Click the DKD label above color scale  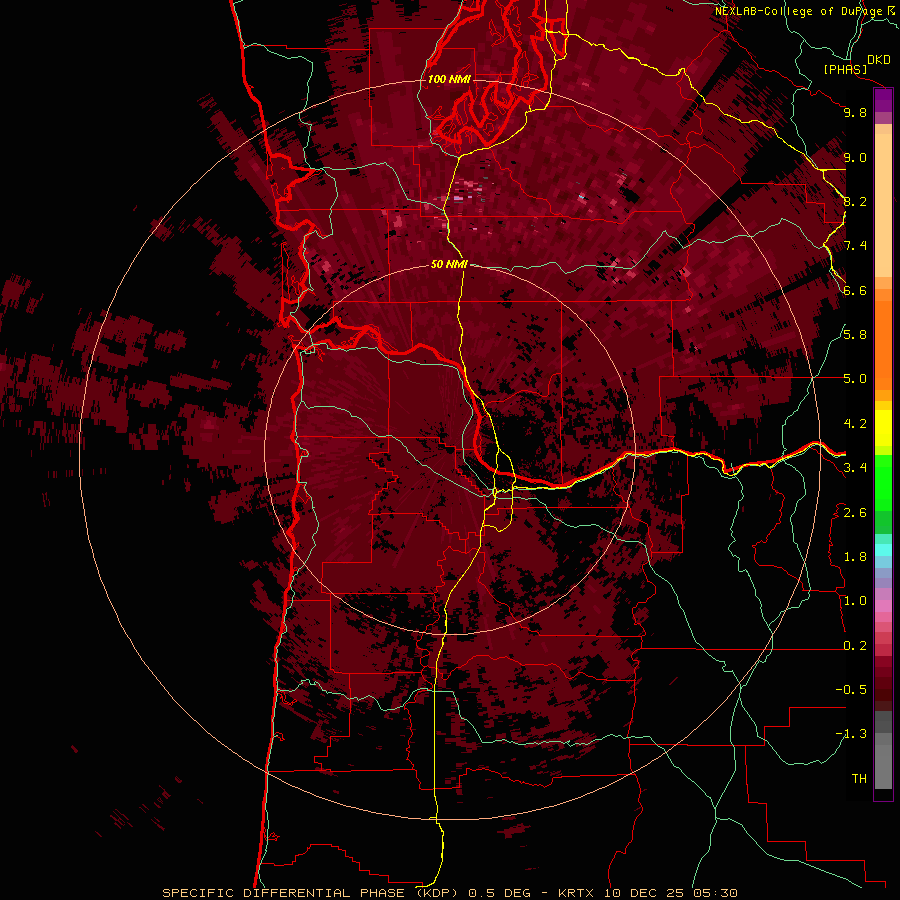click(x=879, y=60)
